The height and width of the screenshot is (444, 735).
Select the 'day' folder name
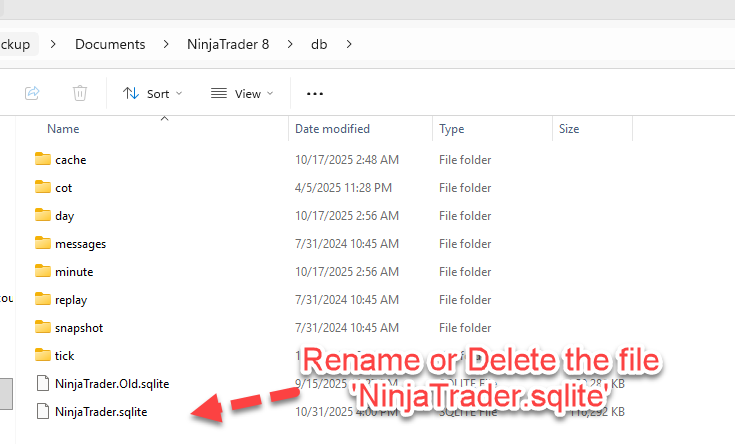[x=65, y=216]
